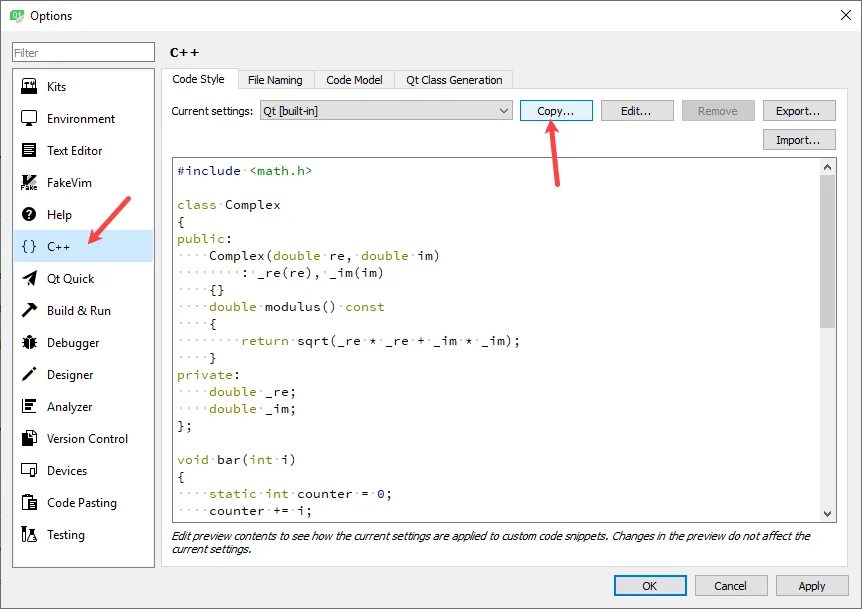The image size is (862, 609).
Task: Click the 'return sqrt(' code line
Action: pos(380,341)
